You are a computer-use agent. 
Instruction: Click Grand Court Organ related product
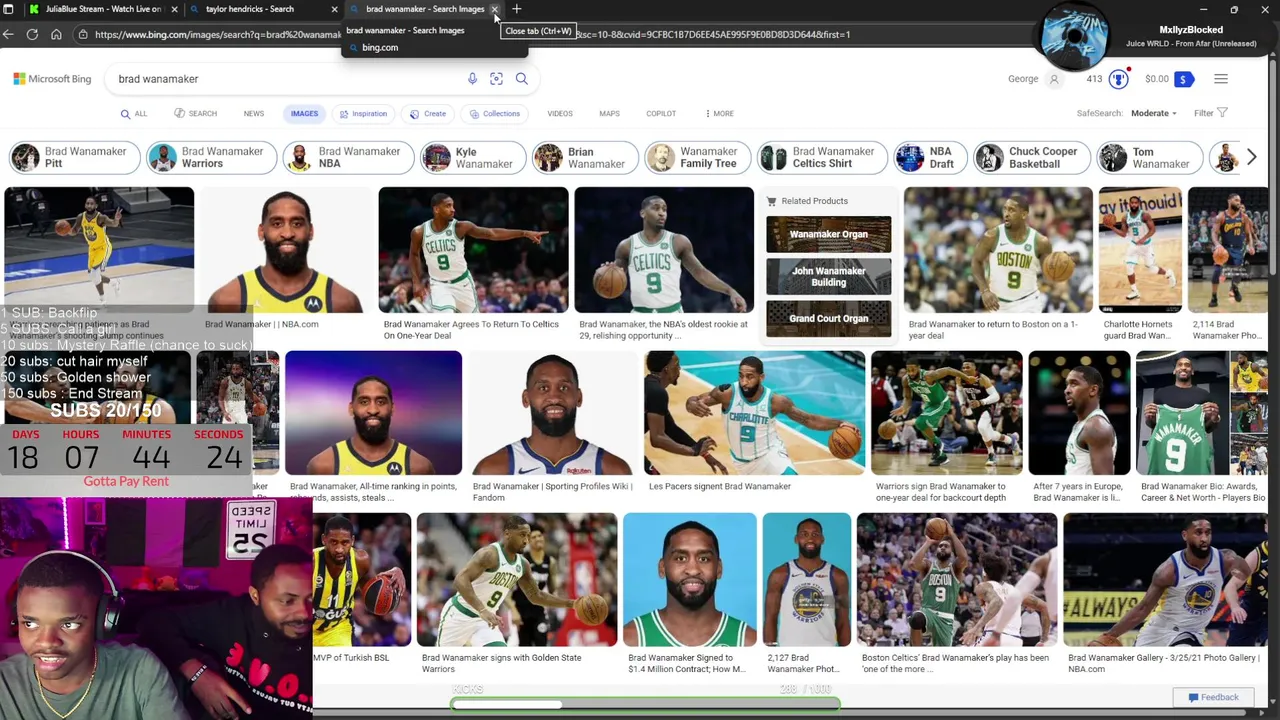829,319
